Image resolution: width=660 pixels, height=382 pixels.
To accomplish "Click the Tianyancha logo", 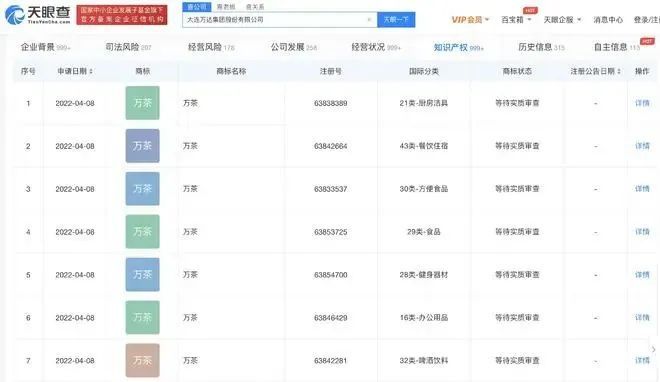I will click(37, 15).
